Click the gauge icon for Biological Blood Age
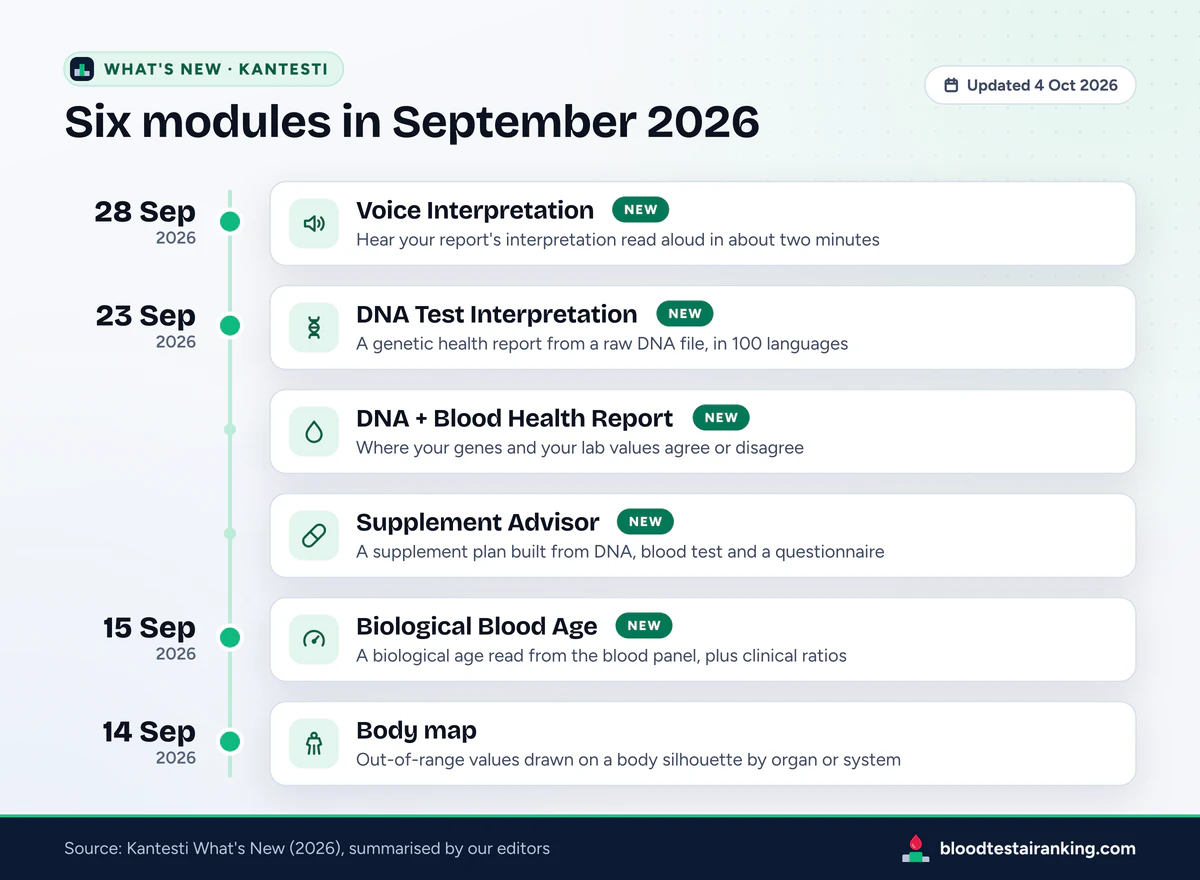The width and height of the screenshot is (1200, 880). coord(314,640)
